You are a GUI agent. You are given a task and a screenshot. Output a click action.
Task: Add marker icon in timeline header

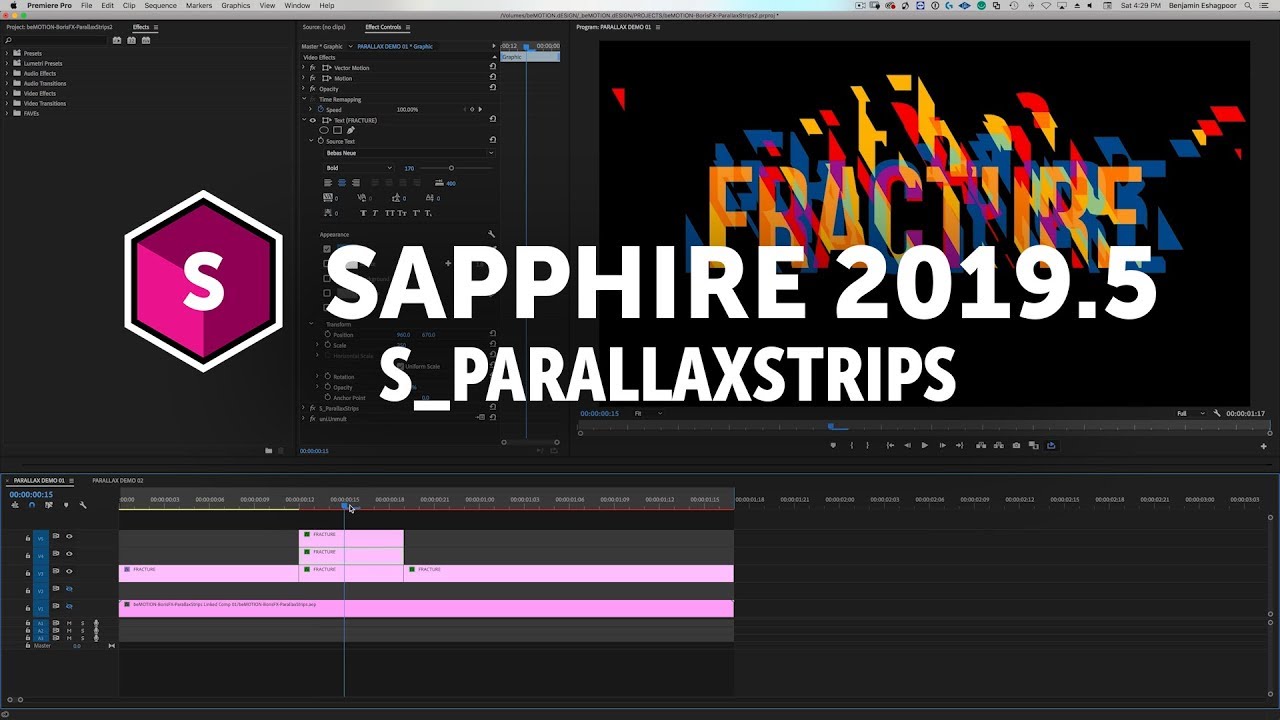point(66,505)
